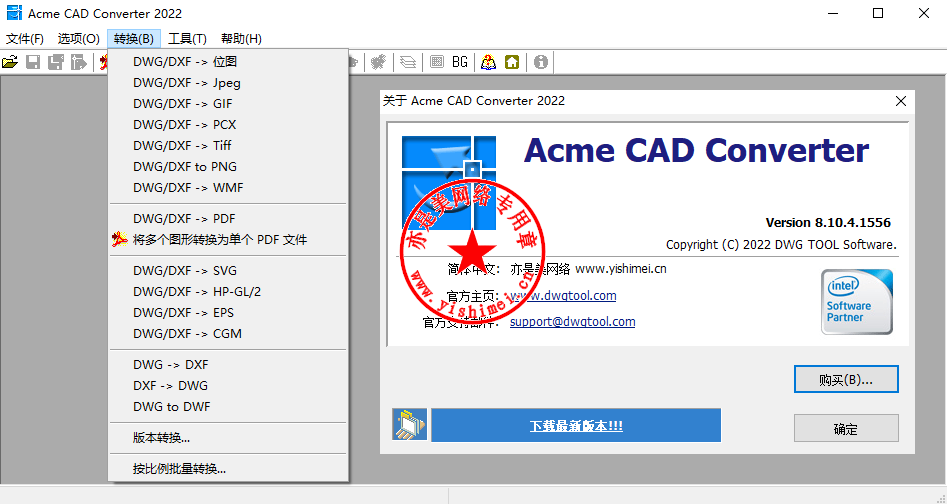Select DWG/DXF -> 位图 menu entry

pos(228,62)
